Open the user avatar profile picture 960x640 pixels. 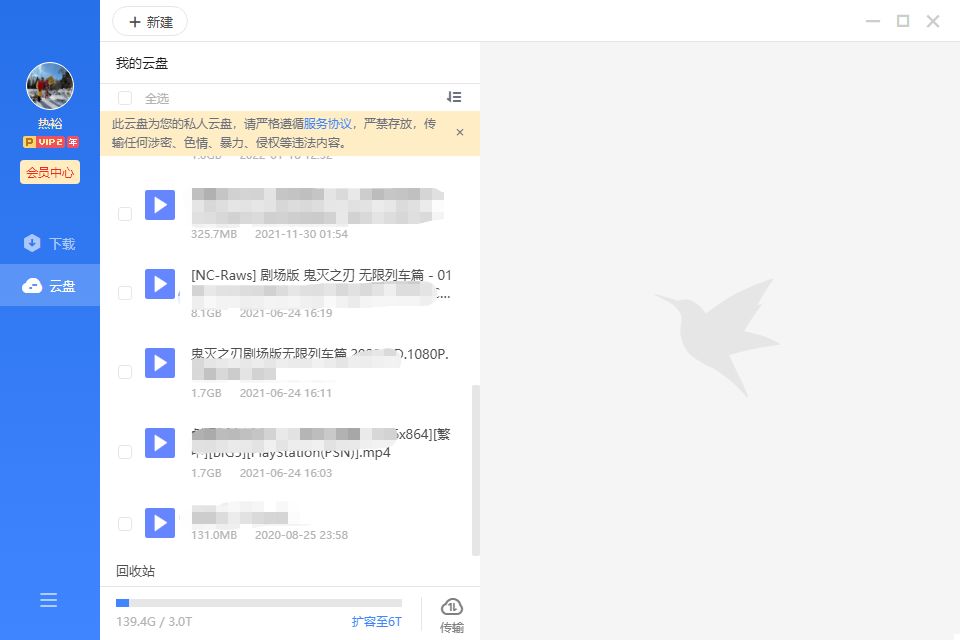pos(50,86)
